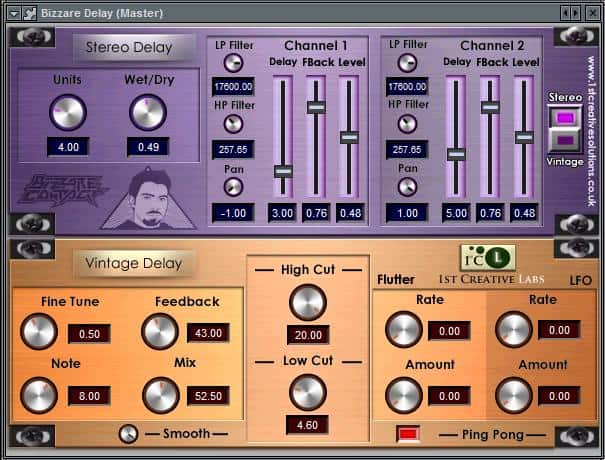Click the Flutter Amount knob
The width and height of the screenshot is (605, 460).
coord(404,396)
